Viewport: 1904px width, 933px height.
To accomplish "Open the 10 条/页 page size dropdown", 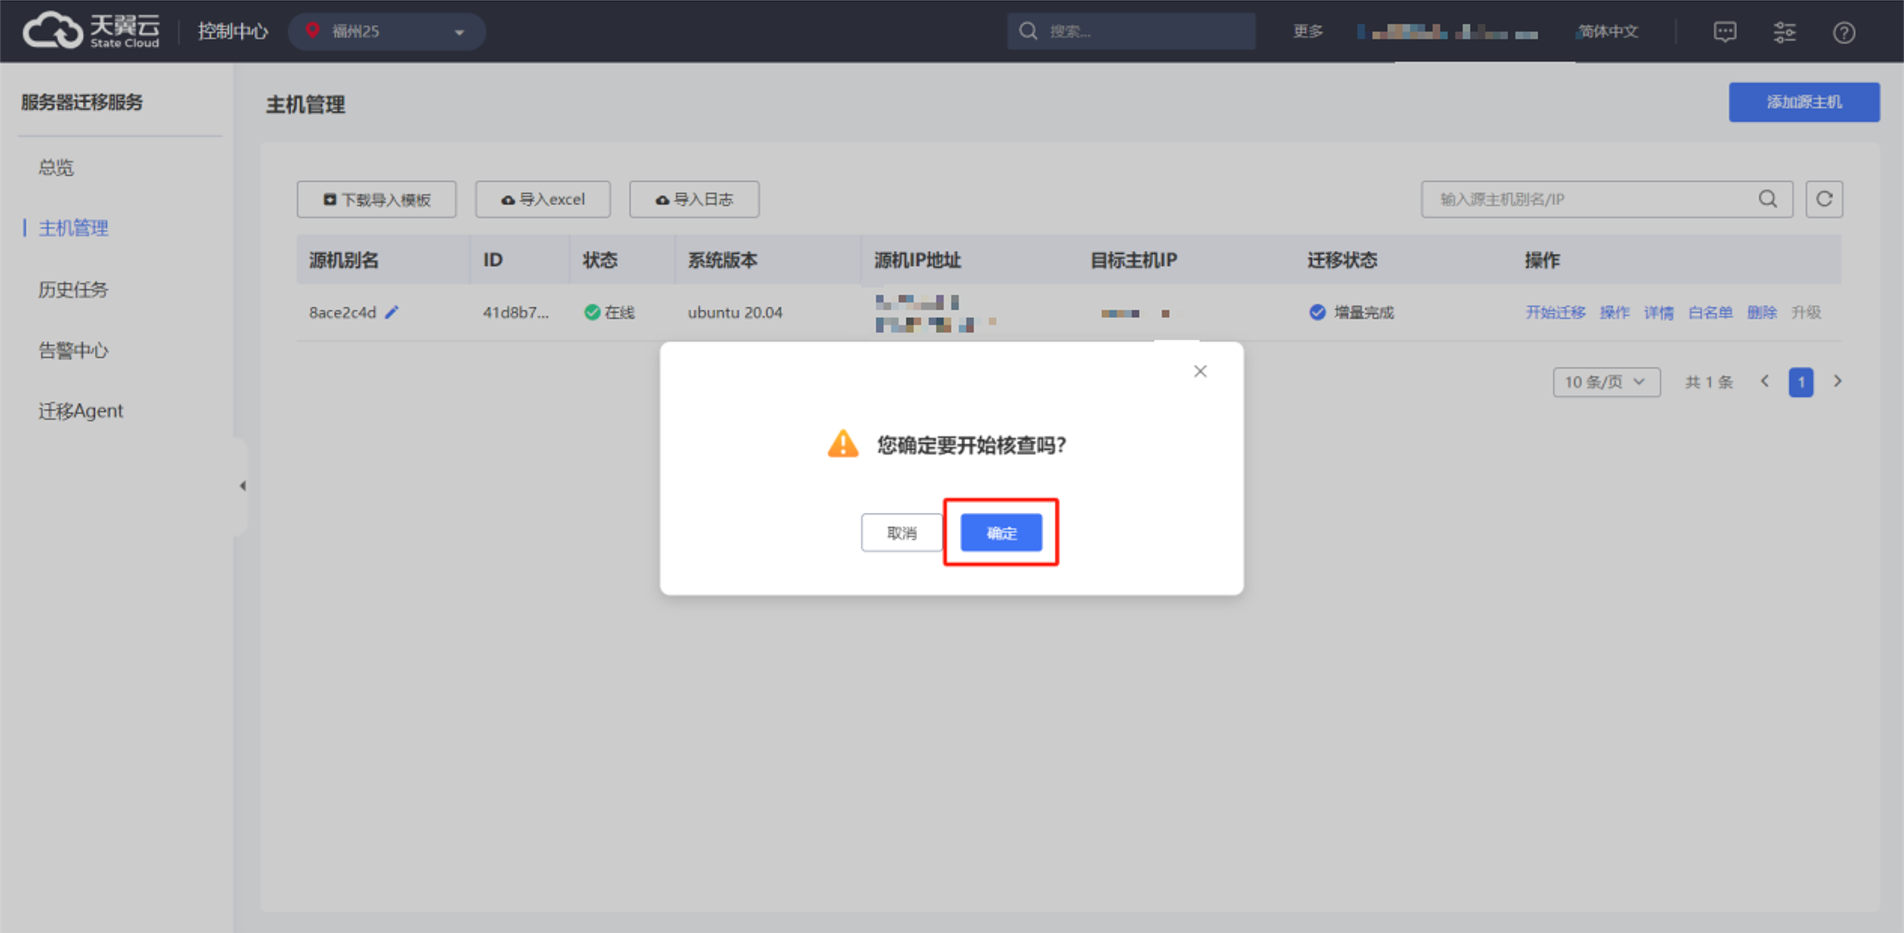I will [x=1606, y=382].
